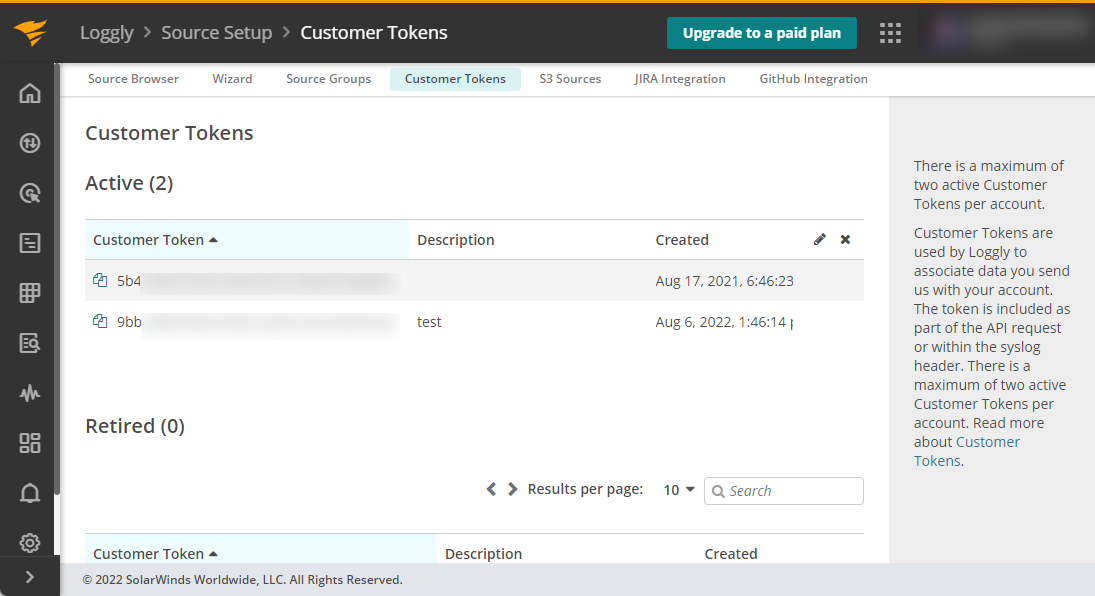The width and height of the screenshot is (1095, 596).
Task: Click the X icon in table header
Action: point(845,240)
